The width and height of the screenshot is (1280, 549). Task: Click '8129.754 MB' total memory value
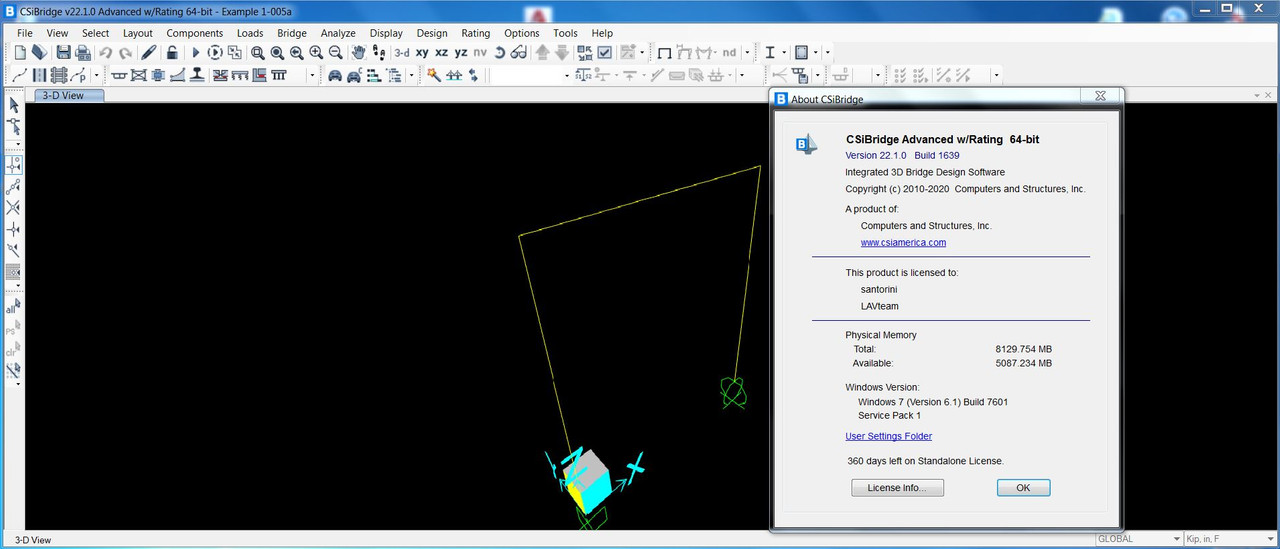(x=1023, y=349)
